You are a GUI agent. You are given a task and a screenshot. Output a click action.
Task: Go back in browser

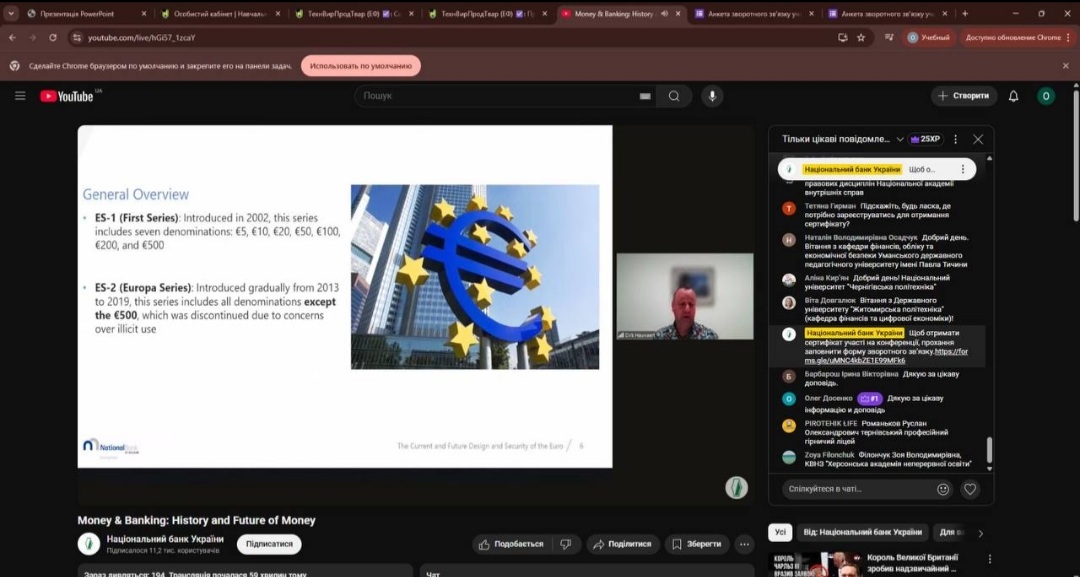tap(12, 38)
